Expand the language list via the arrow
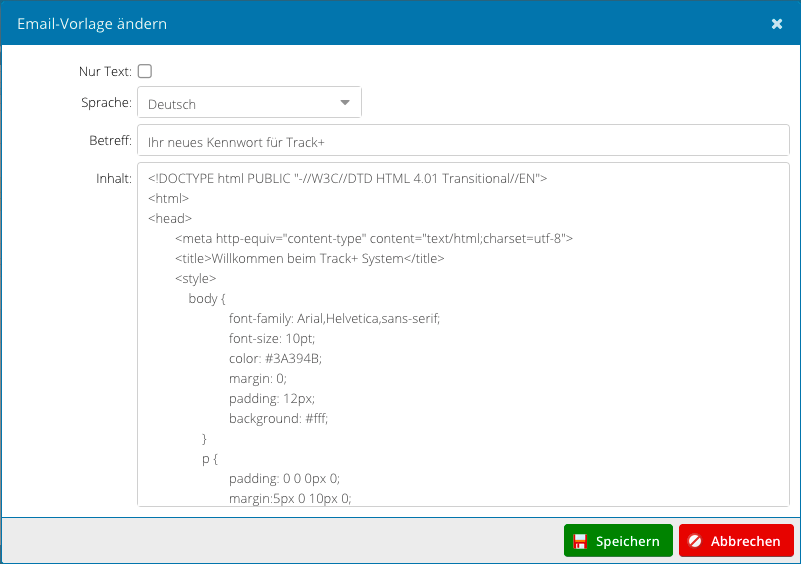Image resolution: width=801 pixels, height=564 pixels. tap(345, 103)
